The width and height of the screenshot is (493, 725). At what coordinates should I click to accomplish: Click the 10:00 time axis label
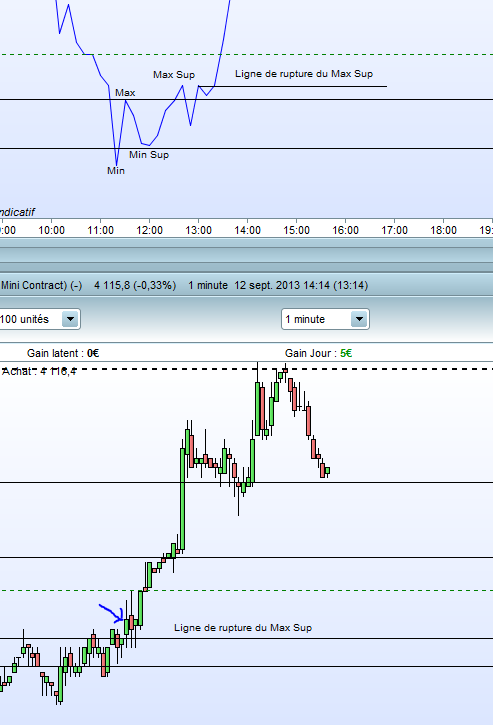click(x=51, y=230)
